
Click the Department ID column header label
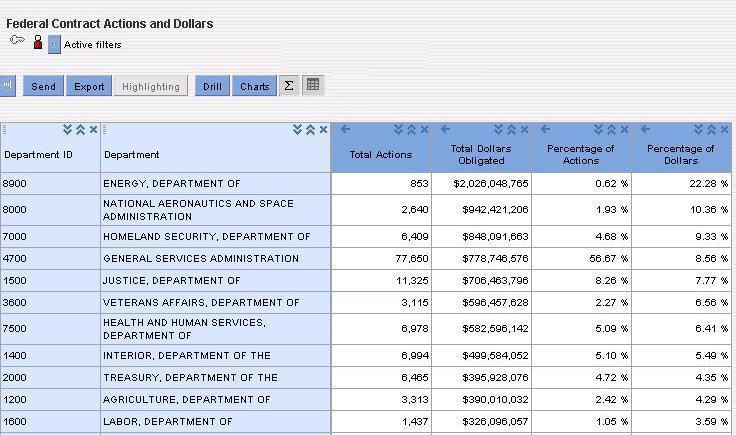point(38,154)
